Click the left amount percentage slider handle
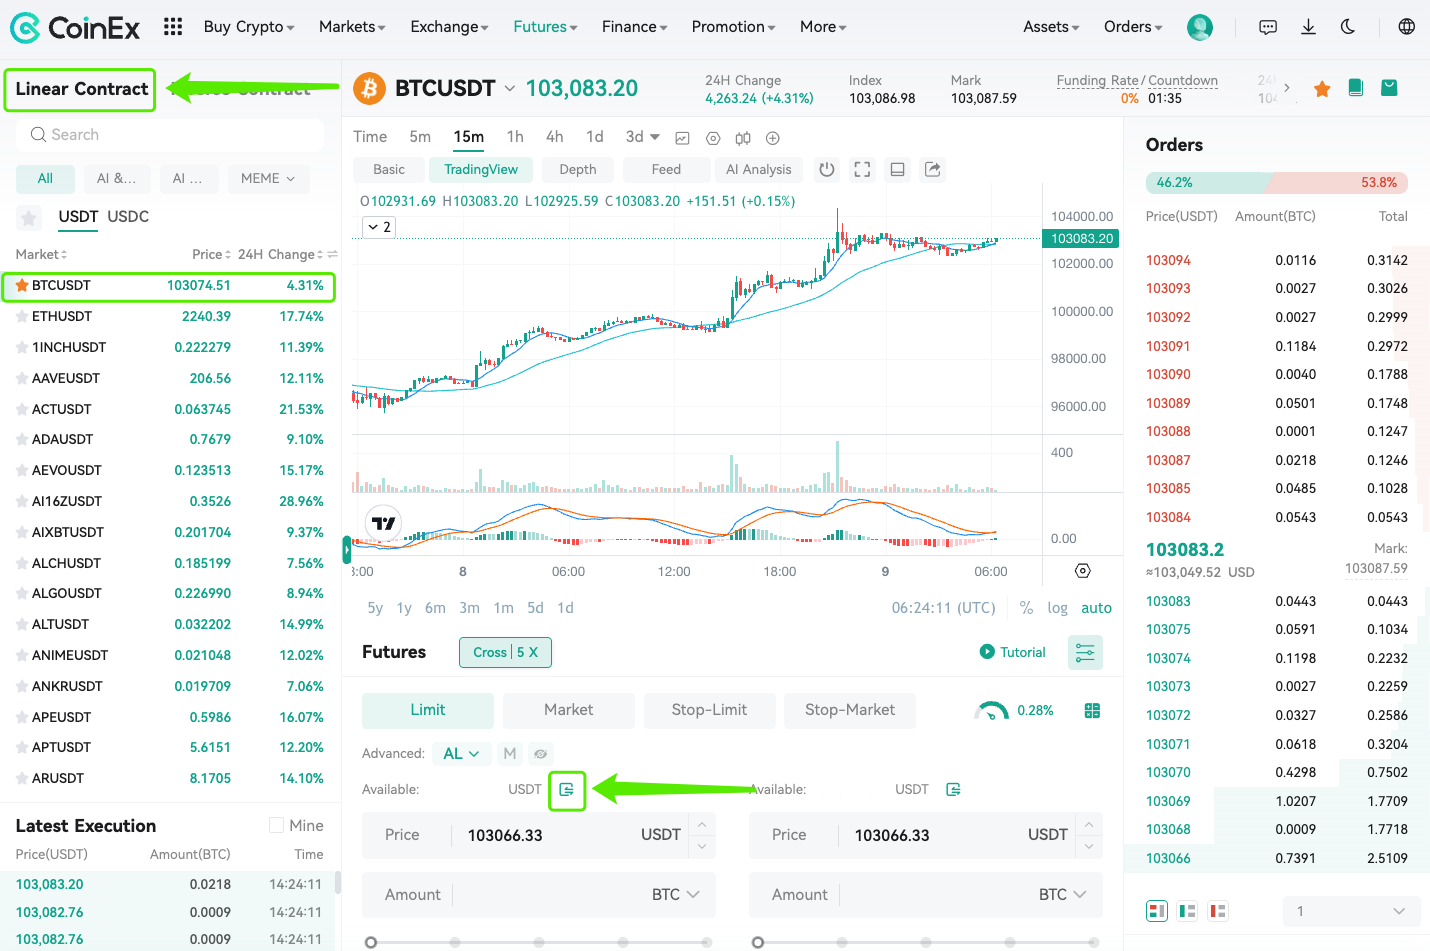The image size is (1430, 951). click(371, 942)
